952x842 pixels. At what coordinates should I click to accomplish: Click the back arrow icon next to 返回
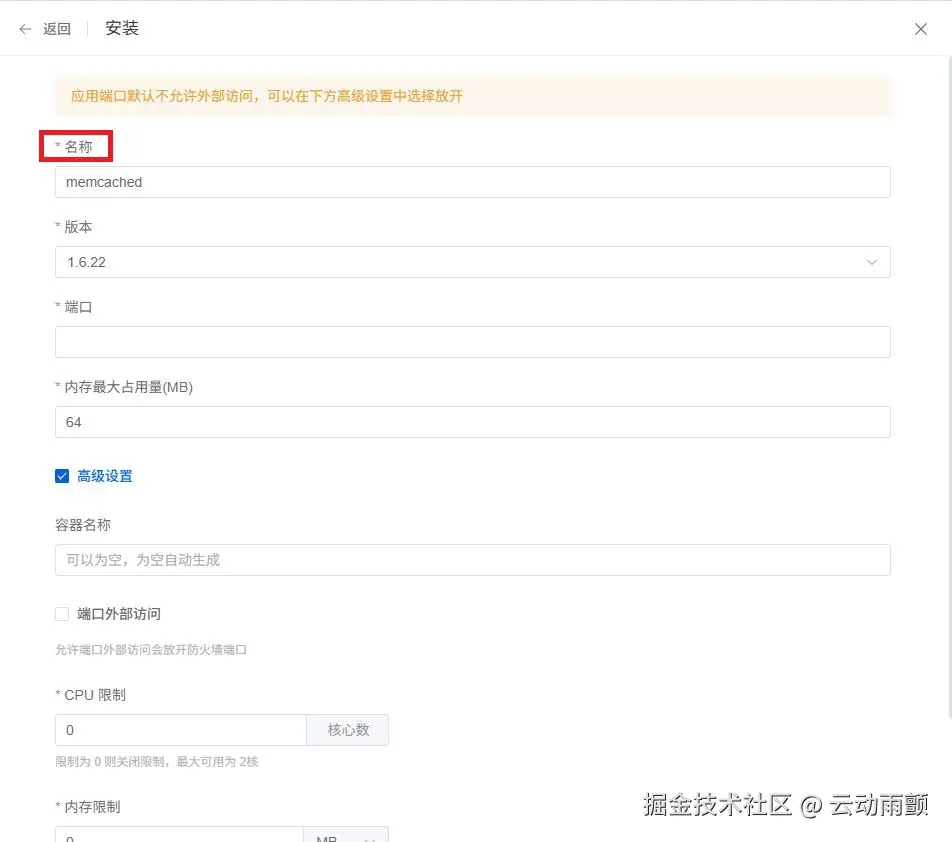pos(25,28)
